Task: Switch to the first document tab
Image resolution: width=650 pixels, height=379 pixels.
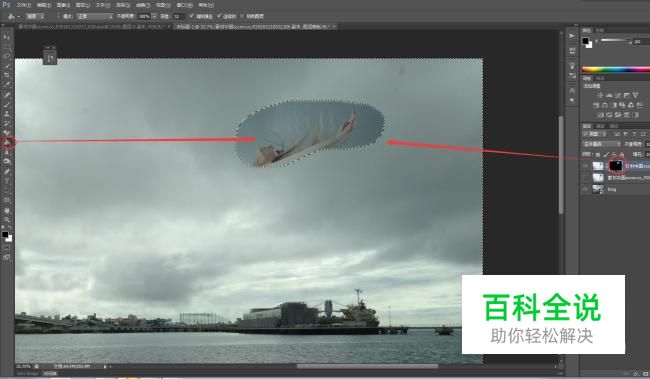Action: click(93, 27)
